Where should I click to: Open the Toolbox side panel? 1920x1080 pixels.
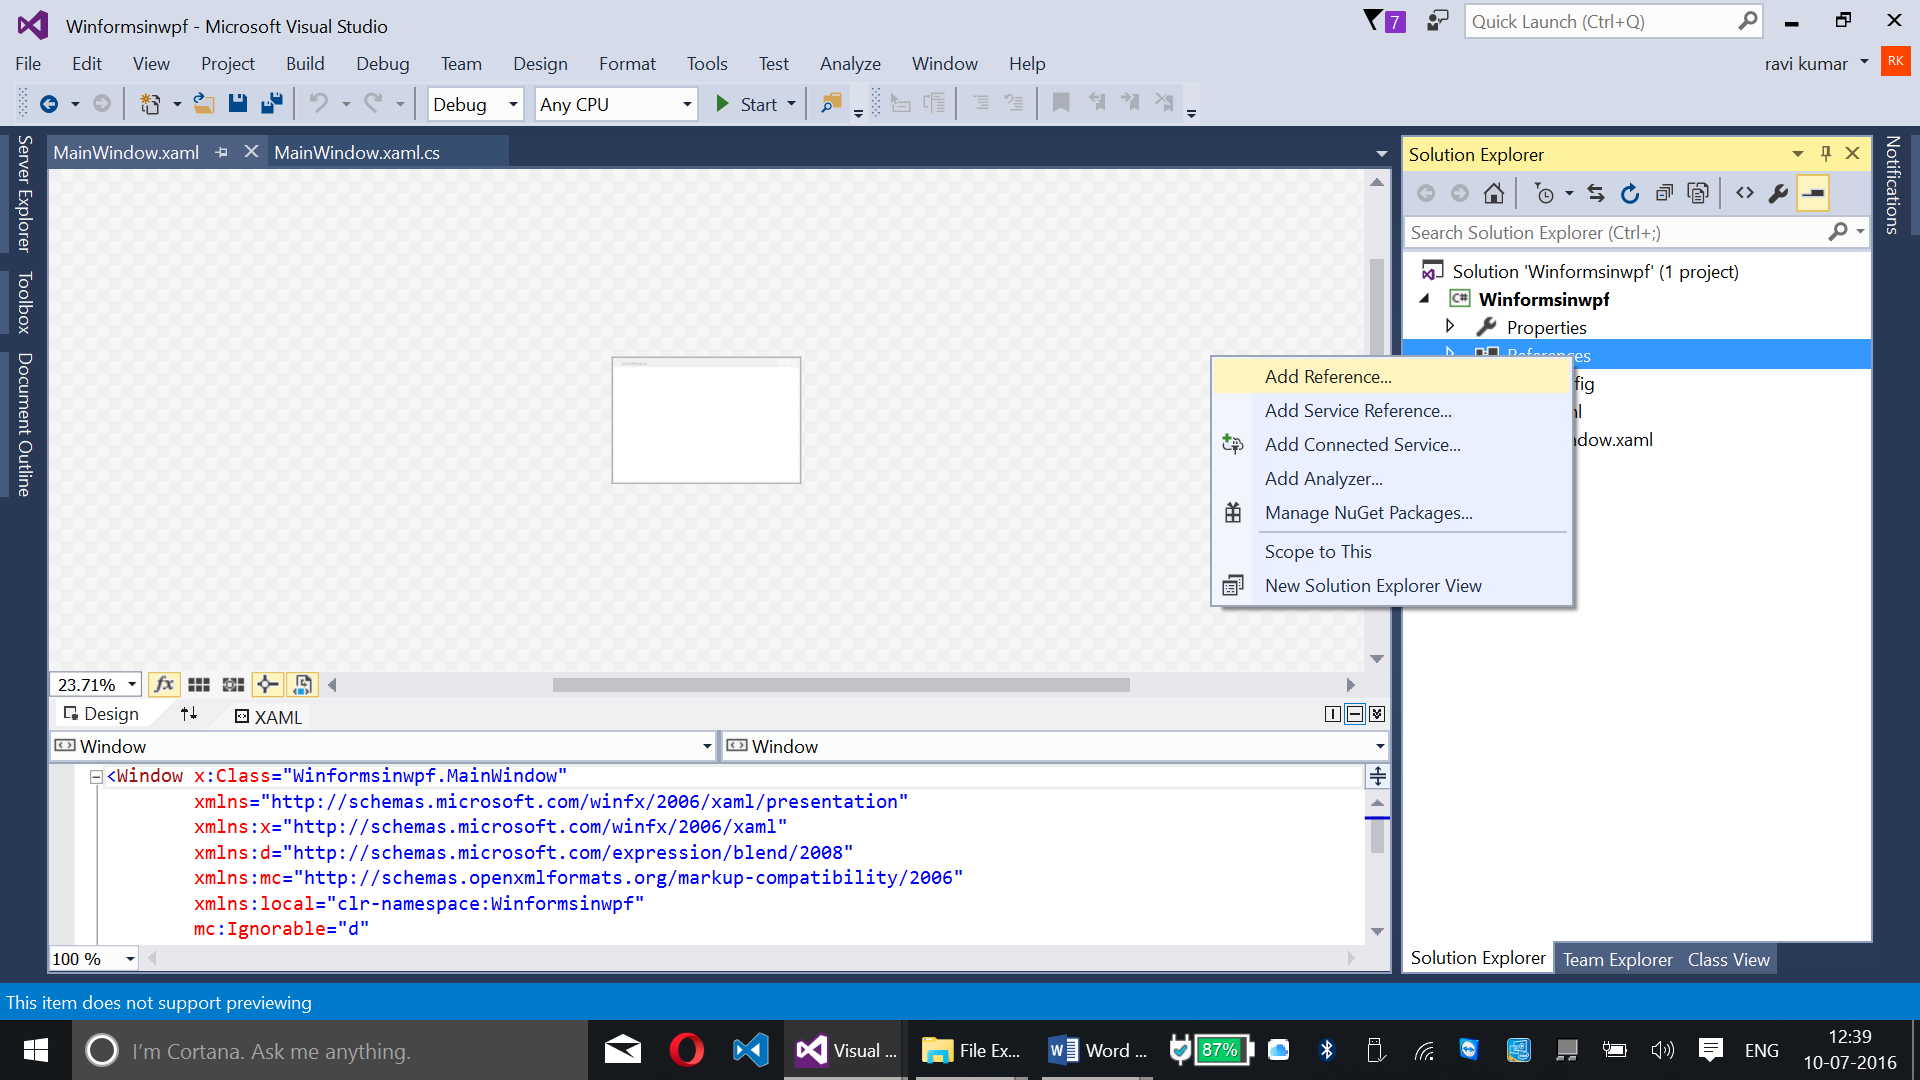click(x=24, y=302)
